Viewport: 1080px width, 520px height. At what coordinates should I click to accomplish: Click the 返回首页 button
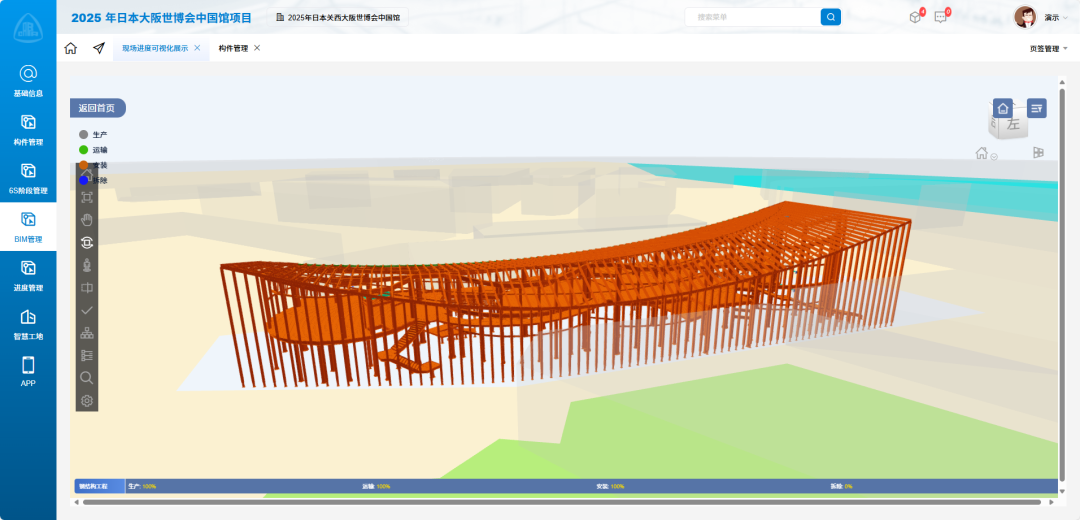click(97, 108)
